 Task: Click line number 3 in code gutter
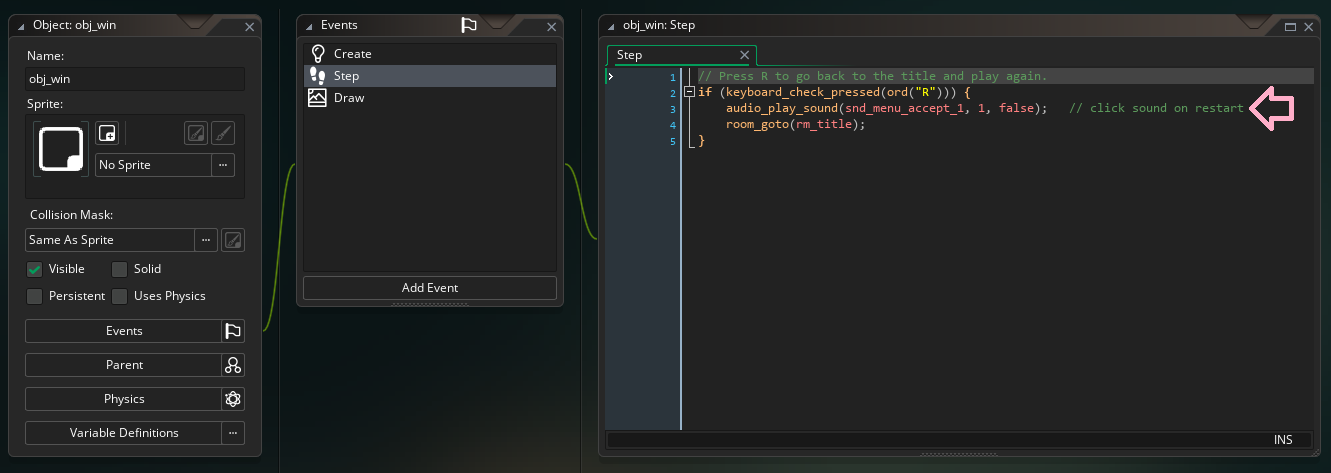pos(673,108)
